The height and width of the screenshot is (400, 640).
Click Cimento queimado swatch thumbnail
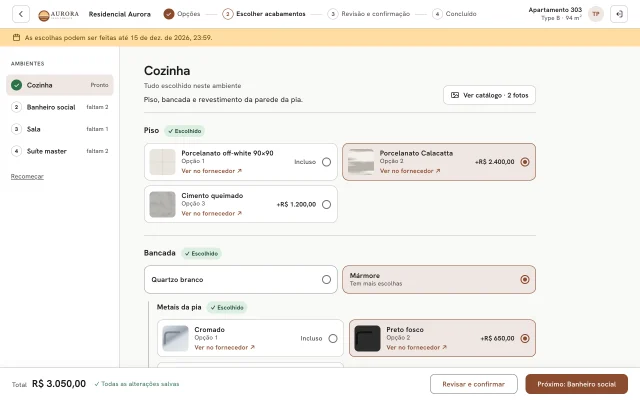(162, 204)
